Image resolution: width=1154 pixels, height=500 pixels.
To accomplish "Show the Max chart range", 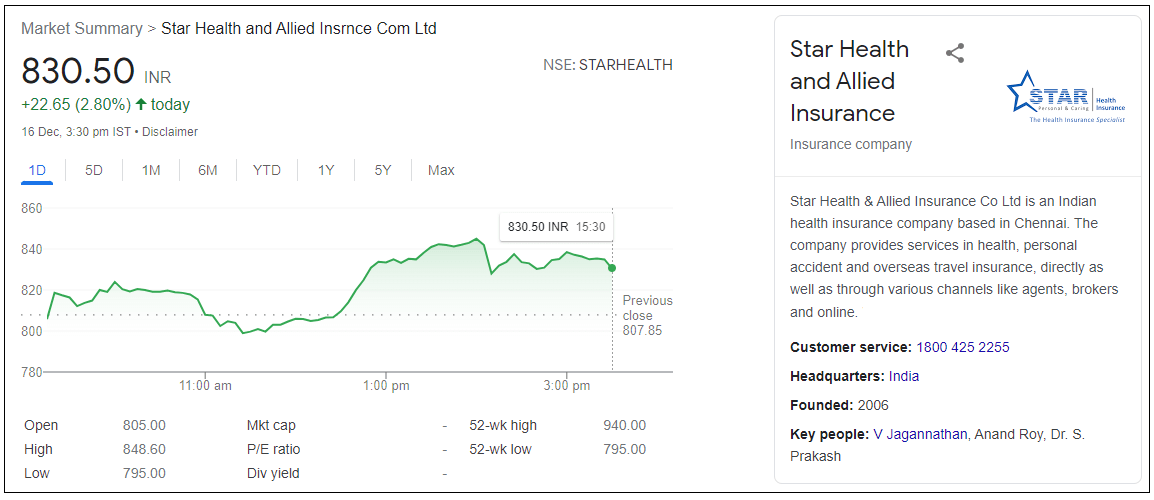I will (441, 171).
